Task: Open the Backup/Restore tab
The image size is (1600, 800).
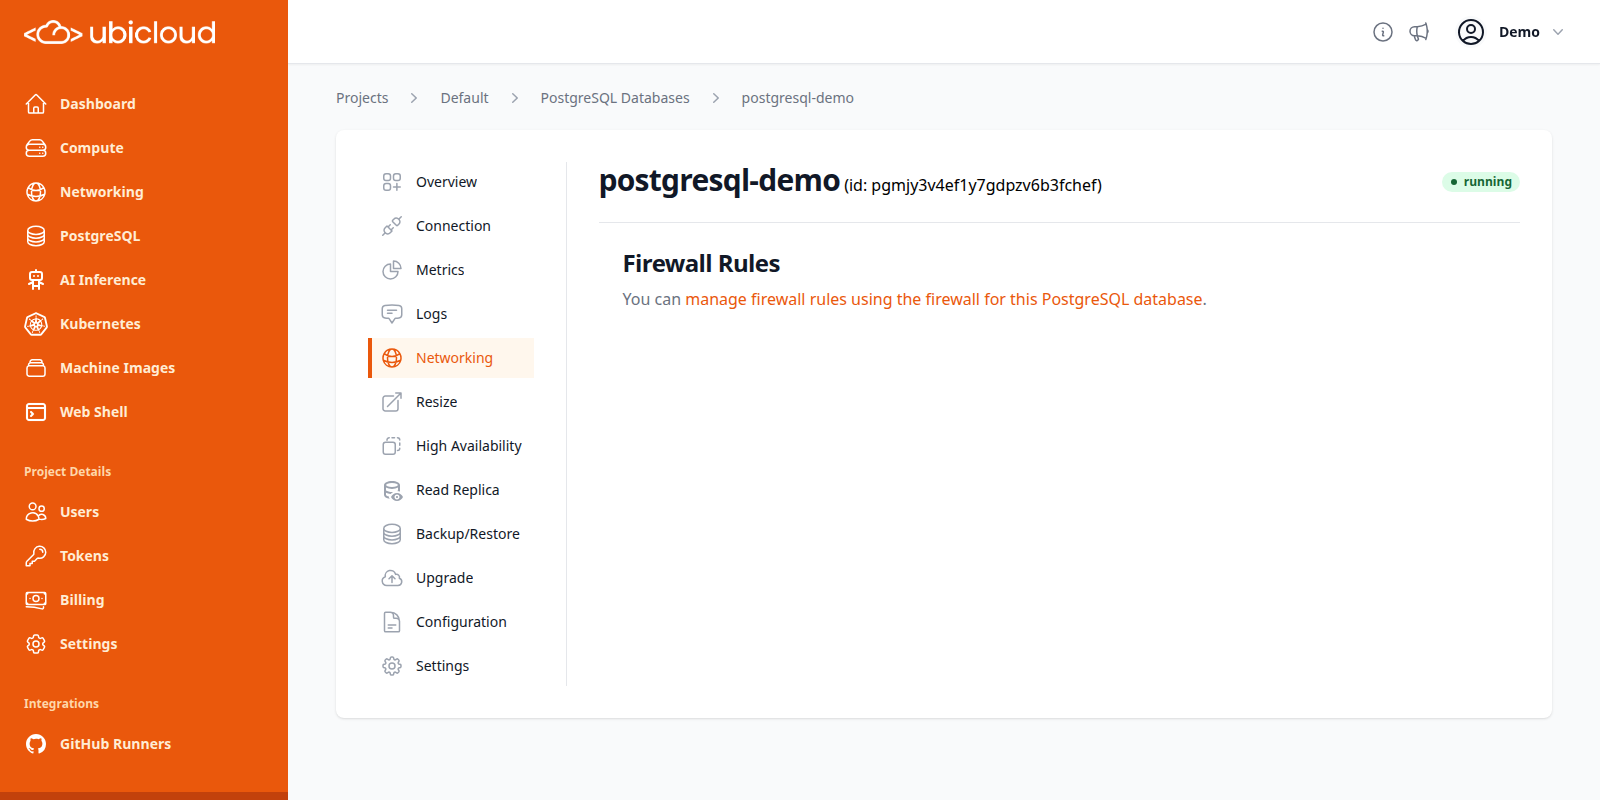Action: (x=451, y=534)
